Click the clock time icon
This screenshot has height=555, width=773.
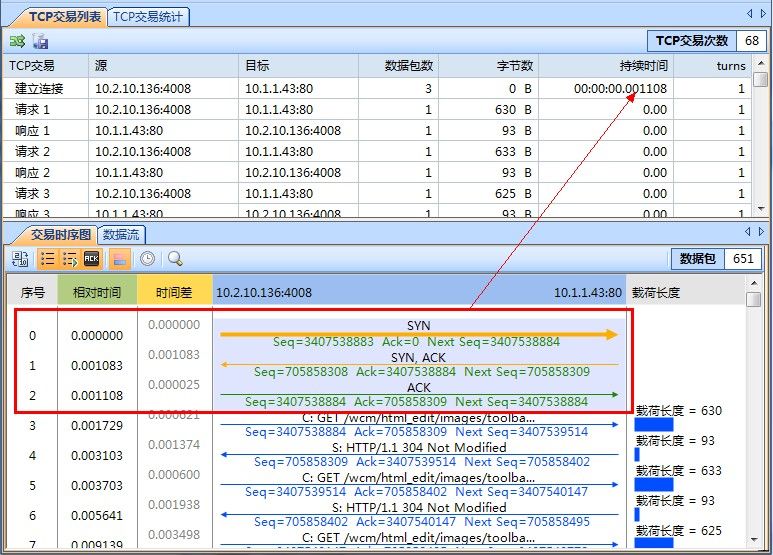coord(147,259)
